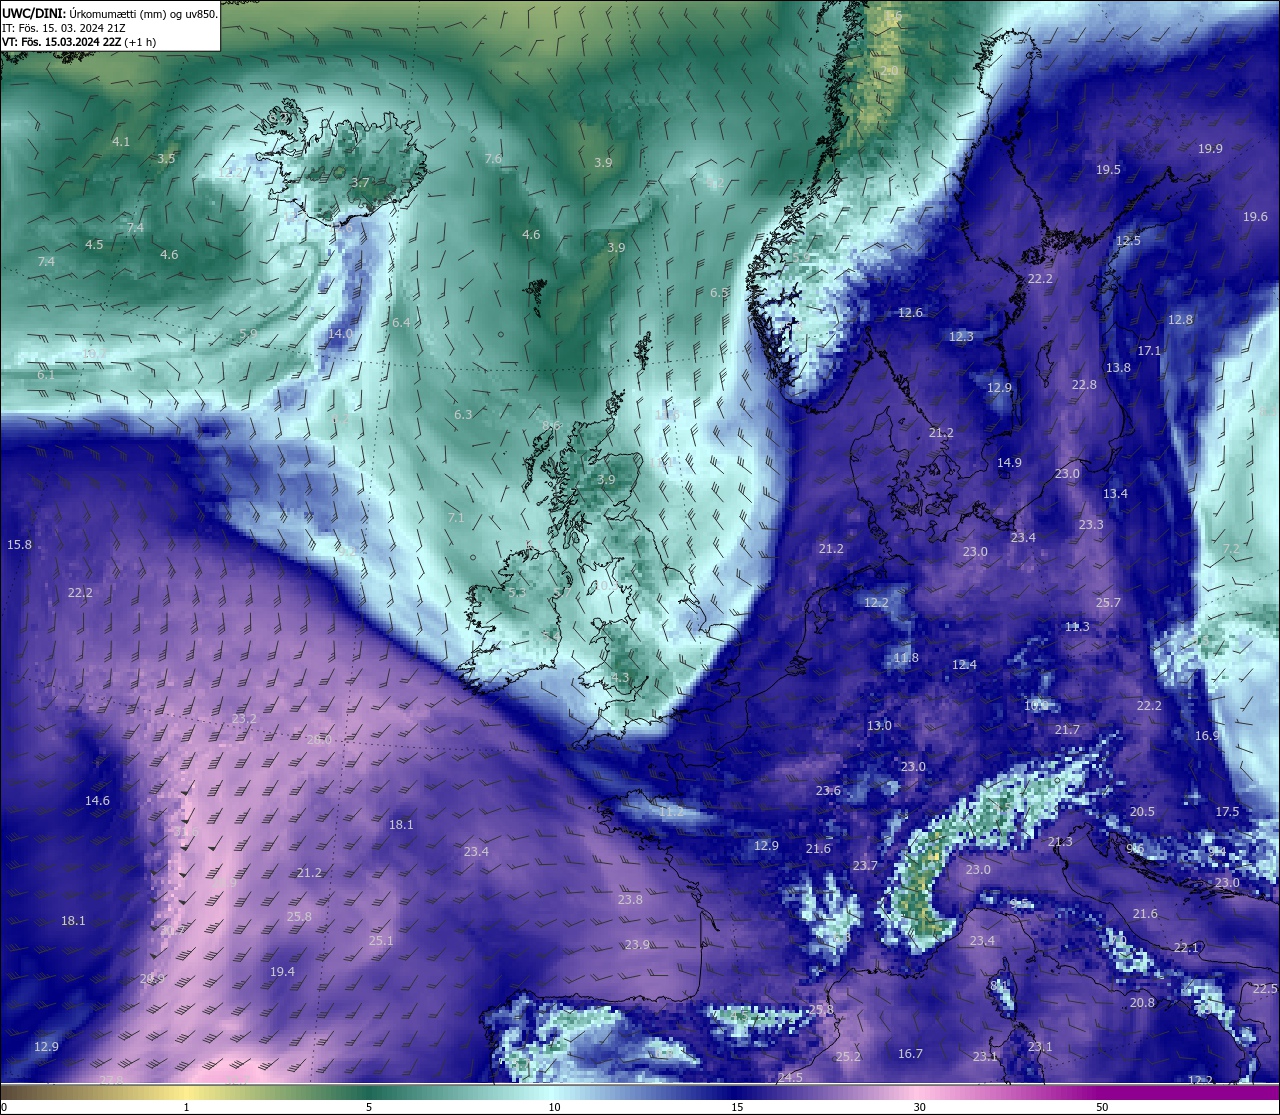This screenshot has width=1280, height=1115.
Task: Select the initial time line 'IT: Fös. 15. 03. 2024 21Z'
Action: point(64,28)
